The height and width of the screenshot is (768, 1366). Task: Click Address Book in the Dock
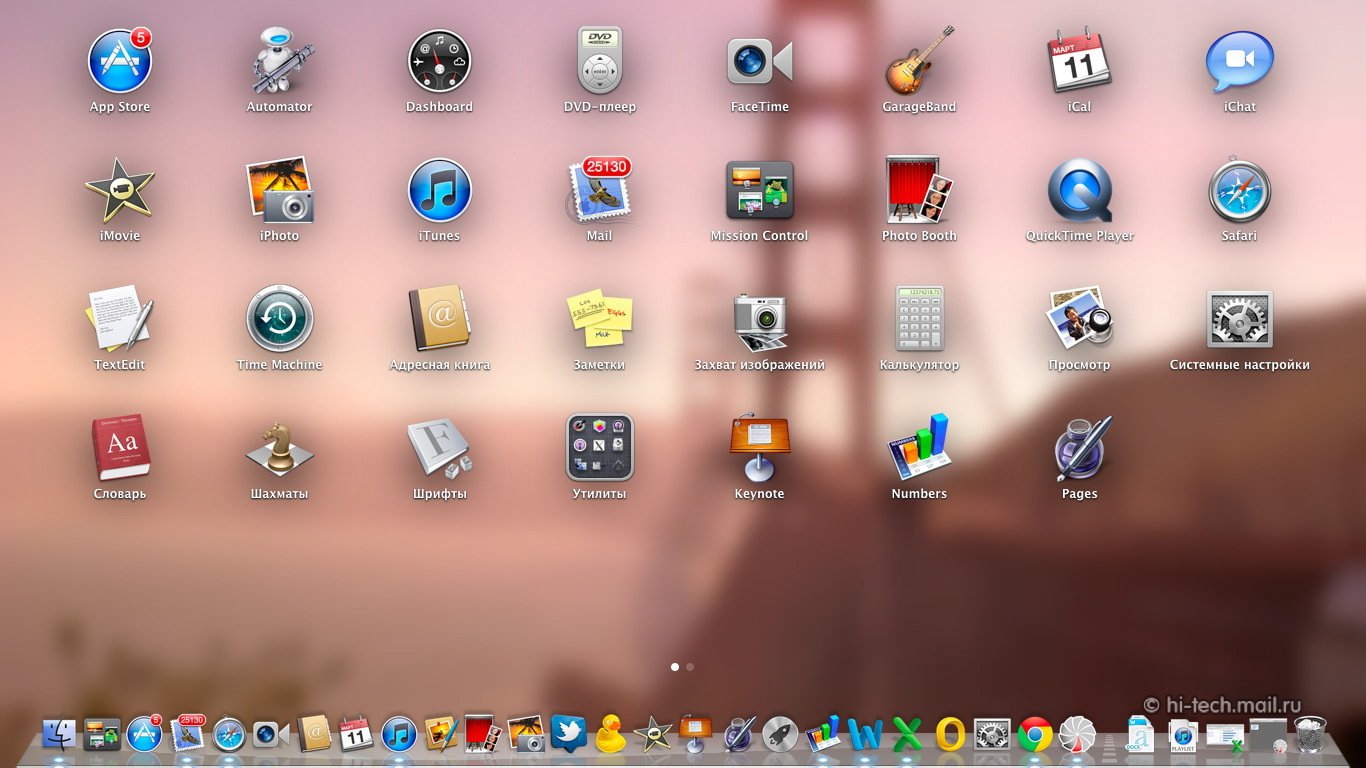[314, 734]
